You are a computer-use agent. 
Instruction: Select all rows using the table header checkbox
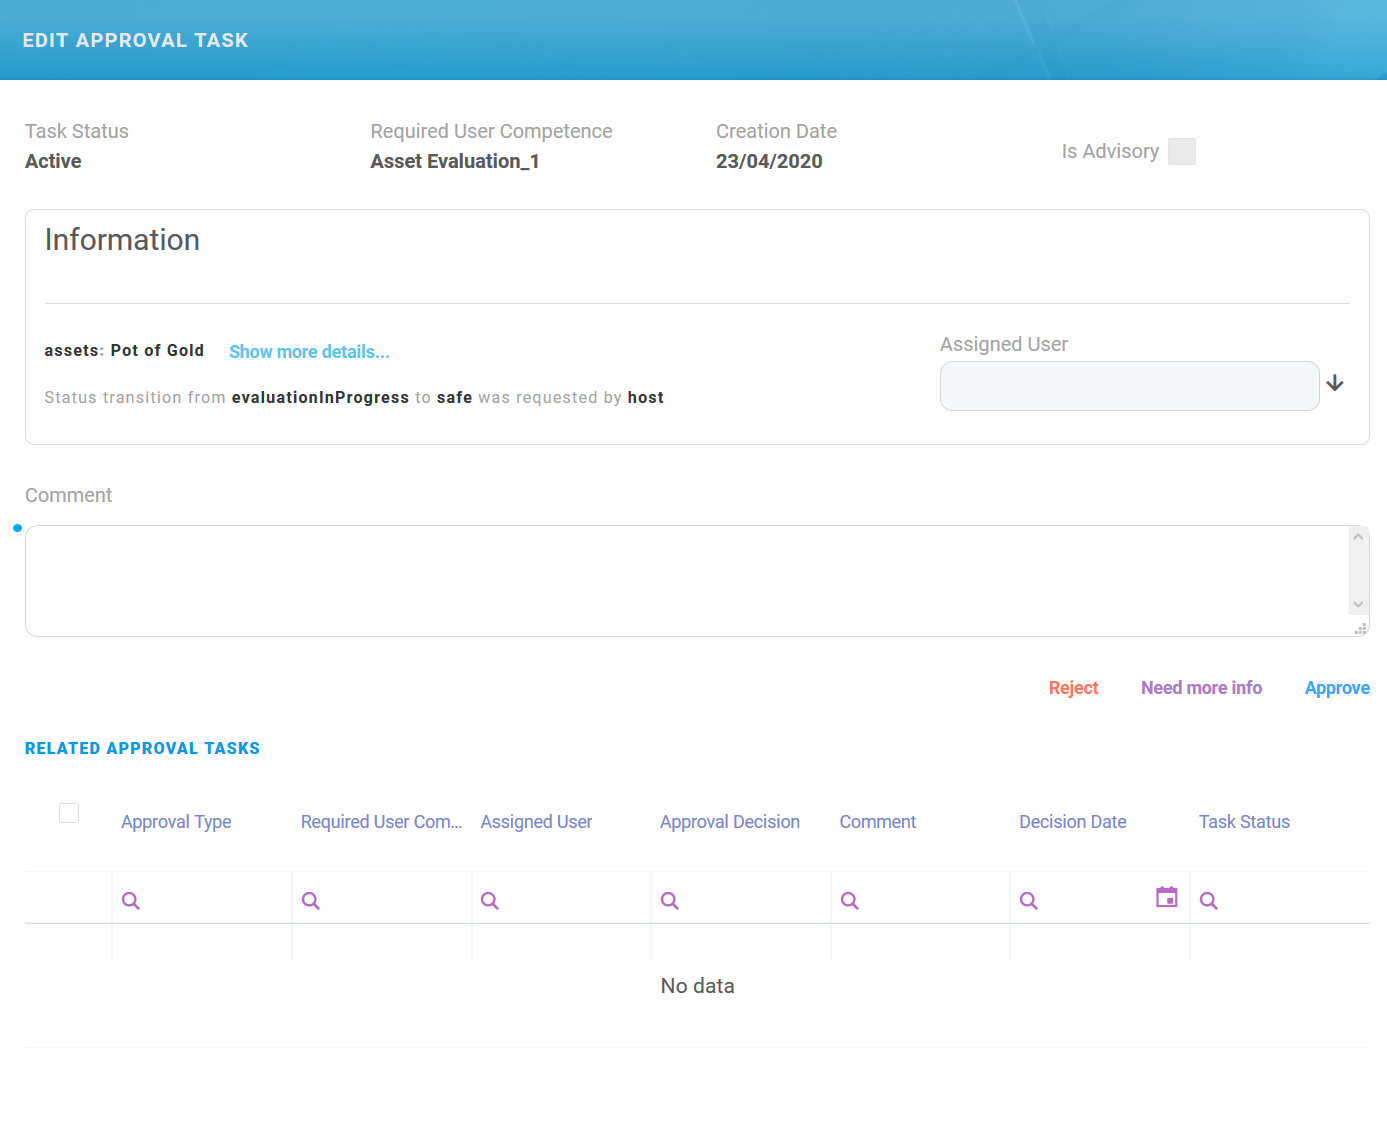(68, 813)
